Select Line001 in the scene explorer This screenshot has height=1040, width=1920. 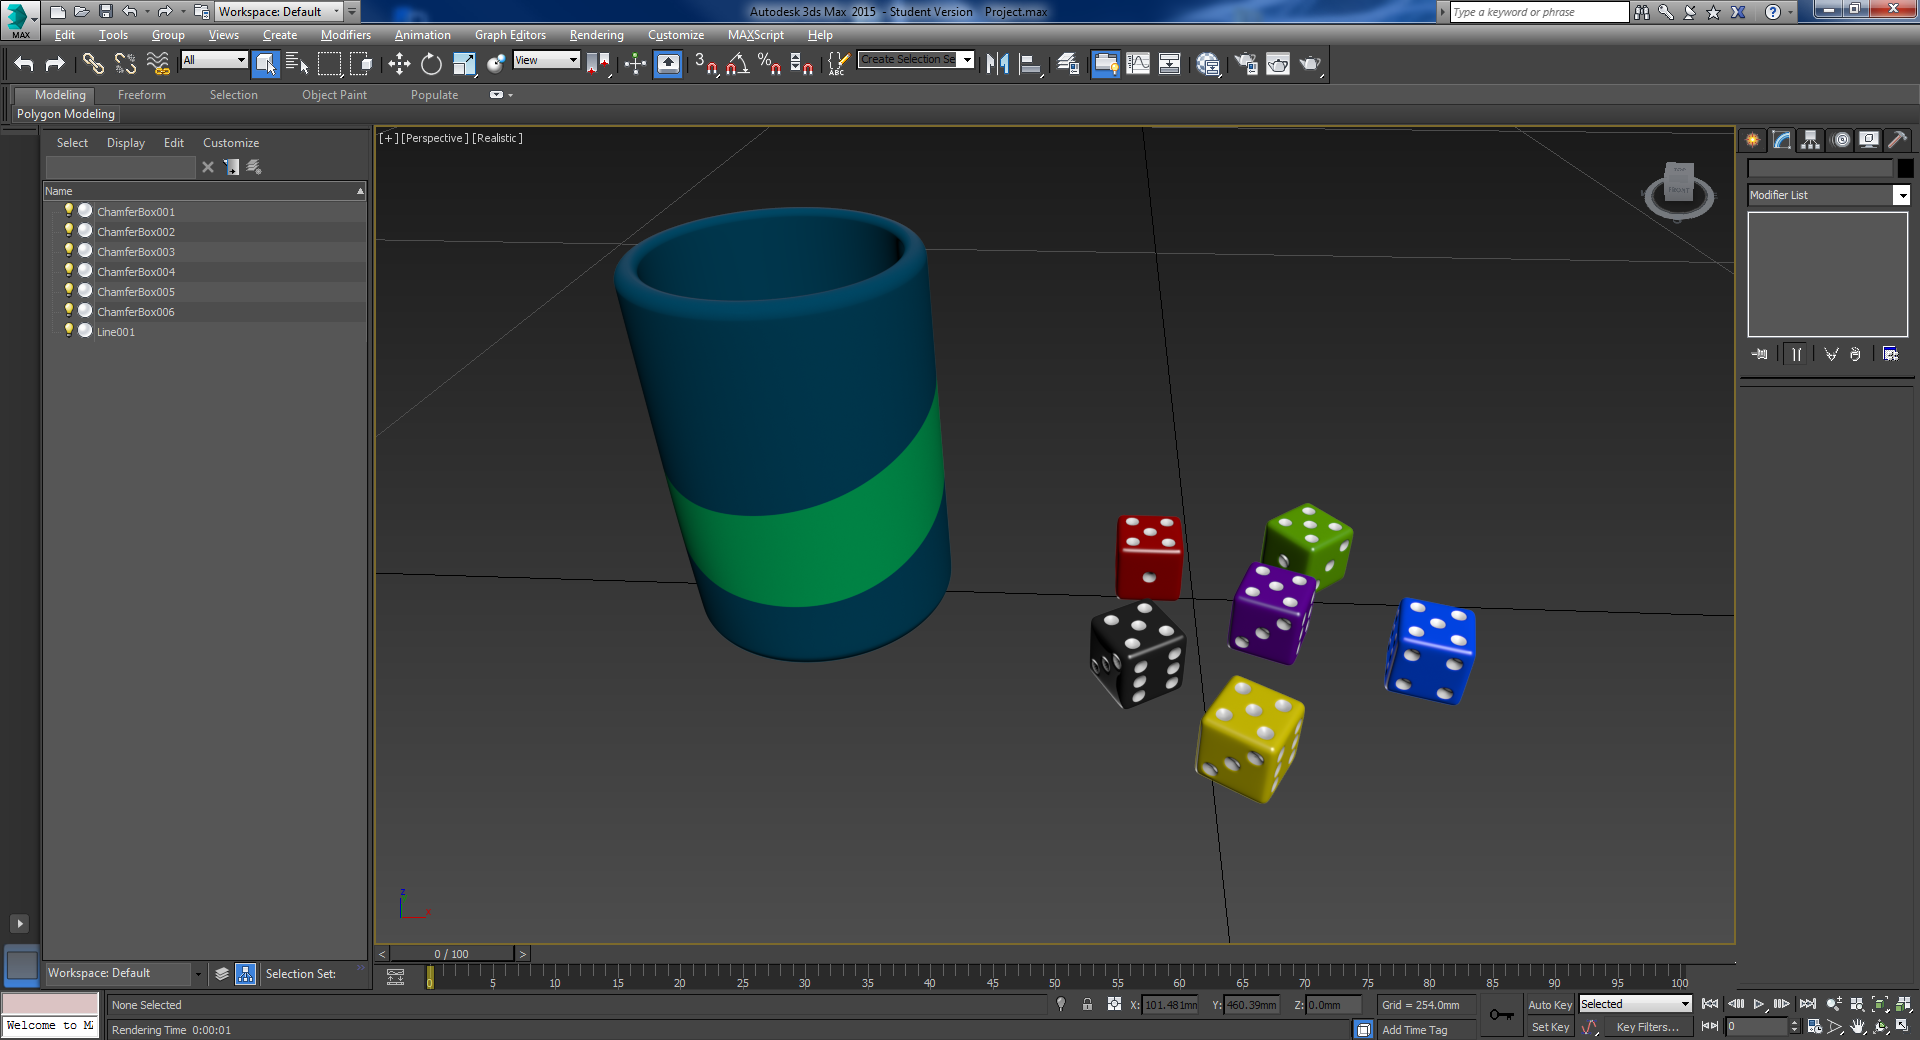pyautogui.click(x=116, y=332)
